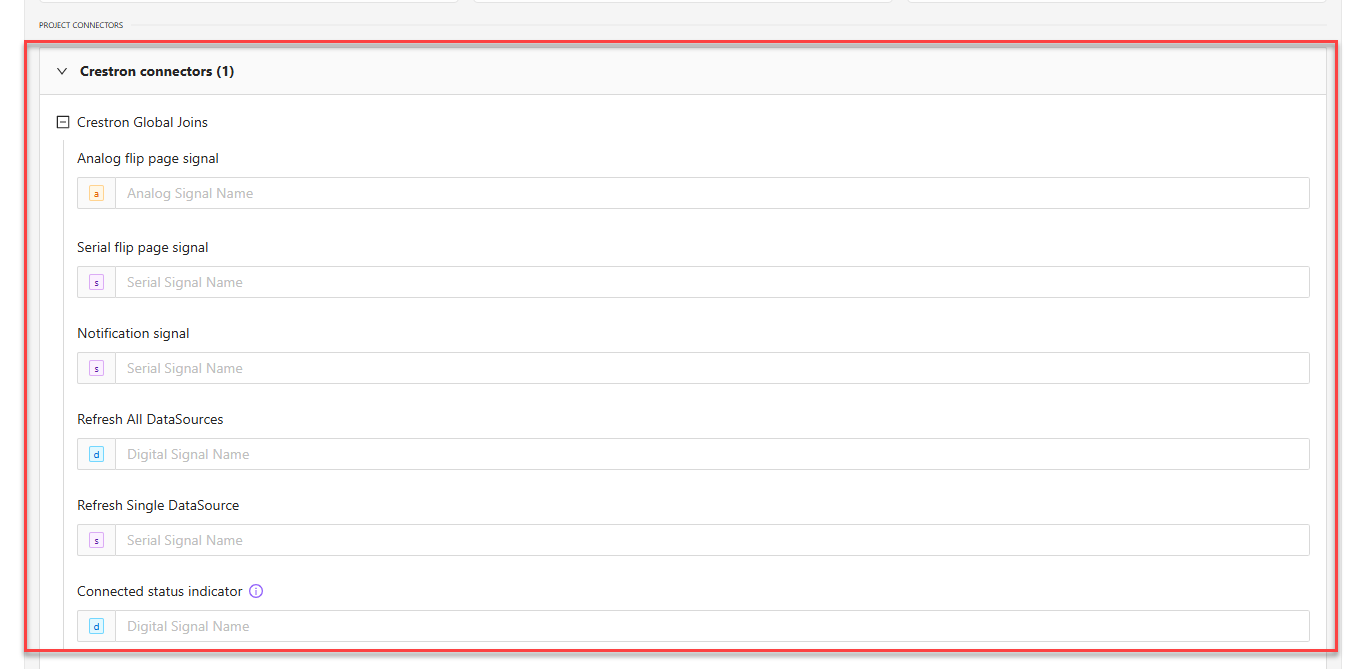Click serial icon in Refresh Single DataSource
The image size is (1364, 669).
(x=97, y=541)
